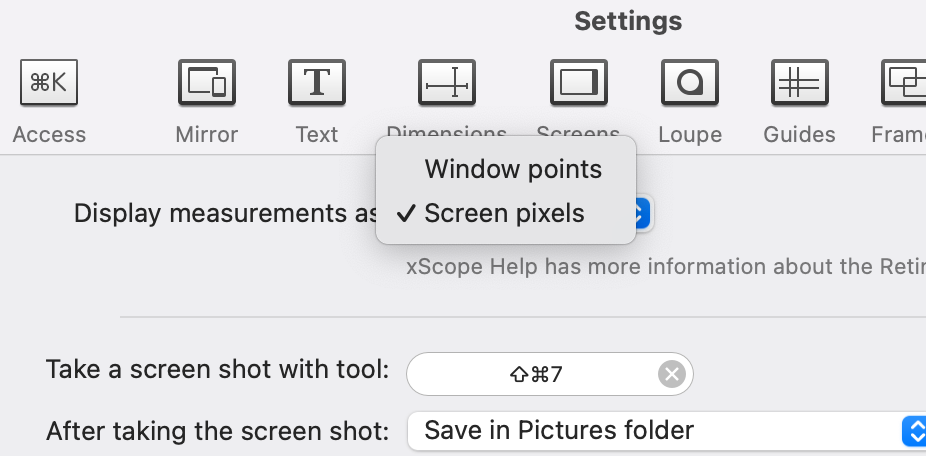Open the Loupe tool settings icon
The image size is (926, 456).
(x=690, y=82)
